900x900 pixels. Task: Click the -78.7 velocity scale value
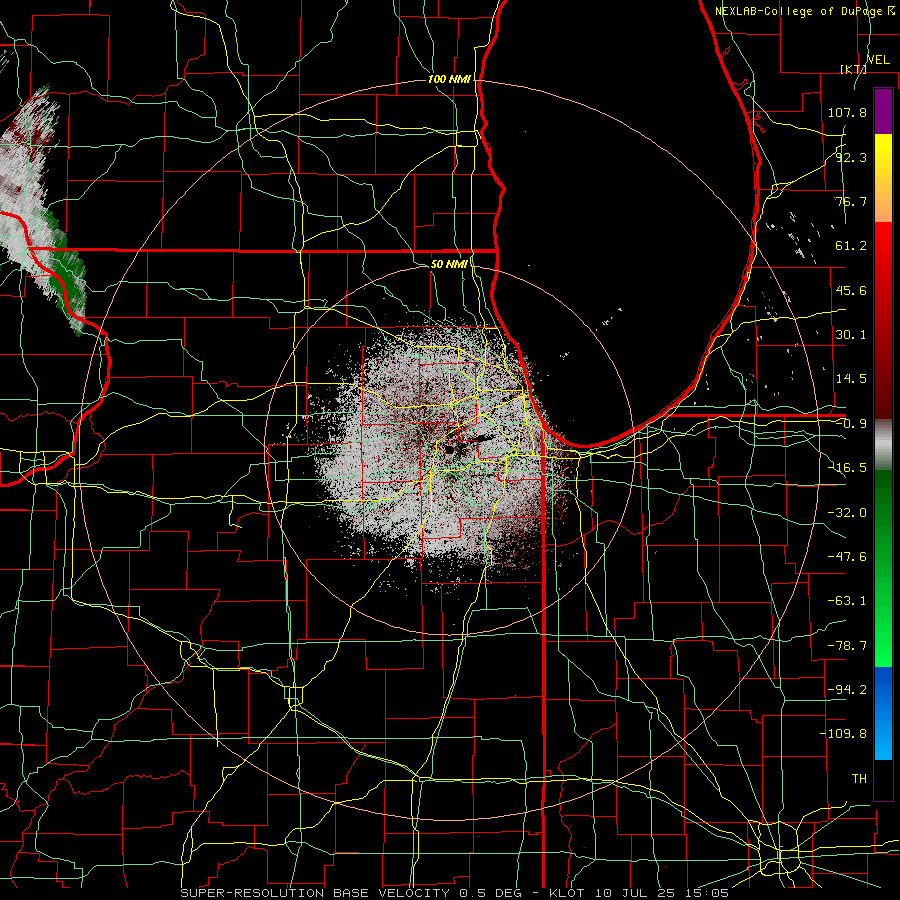847,646
